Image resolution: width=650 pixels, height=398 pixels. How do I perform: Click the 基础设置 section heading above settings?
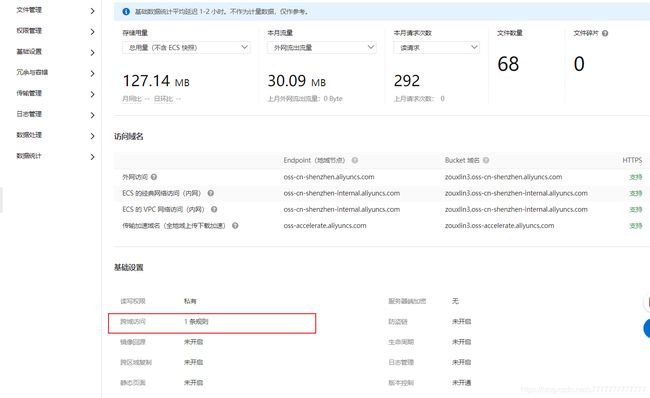tap(129, 267)
